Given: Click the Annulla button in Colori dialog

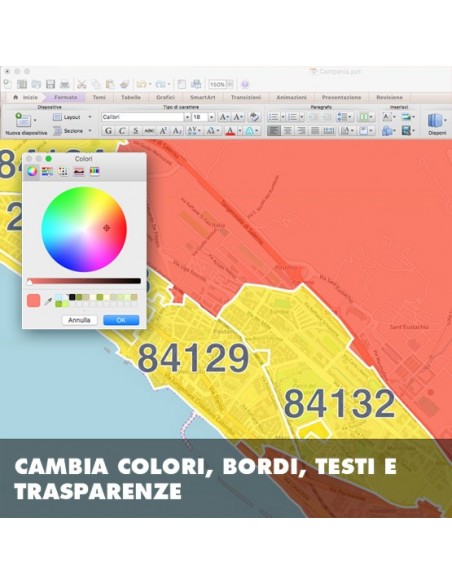Looking at the screenshot, I should point(79,320).
